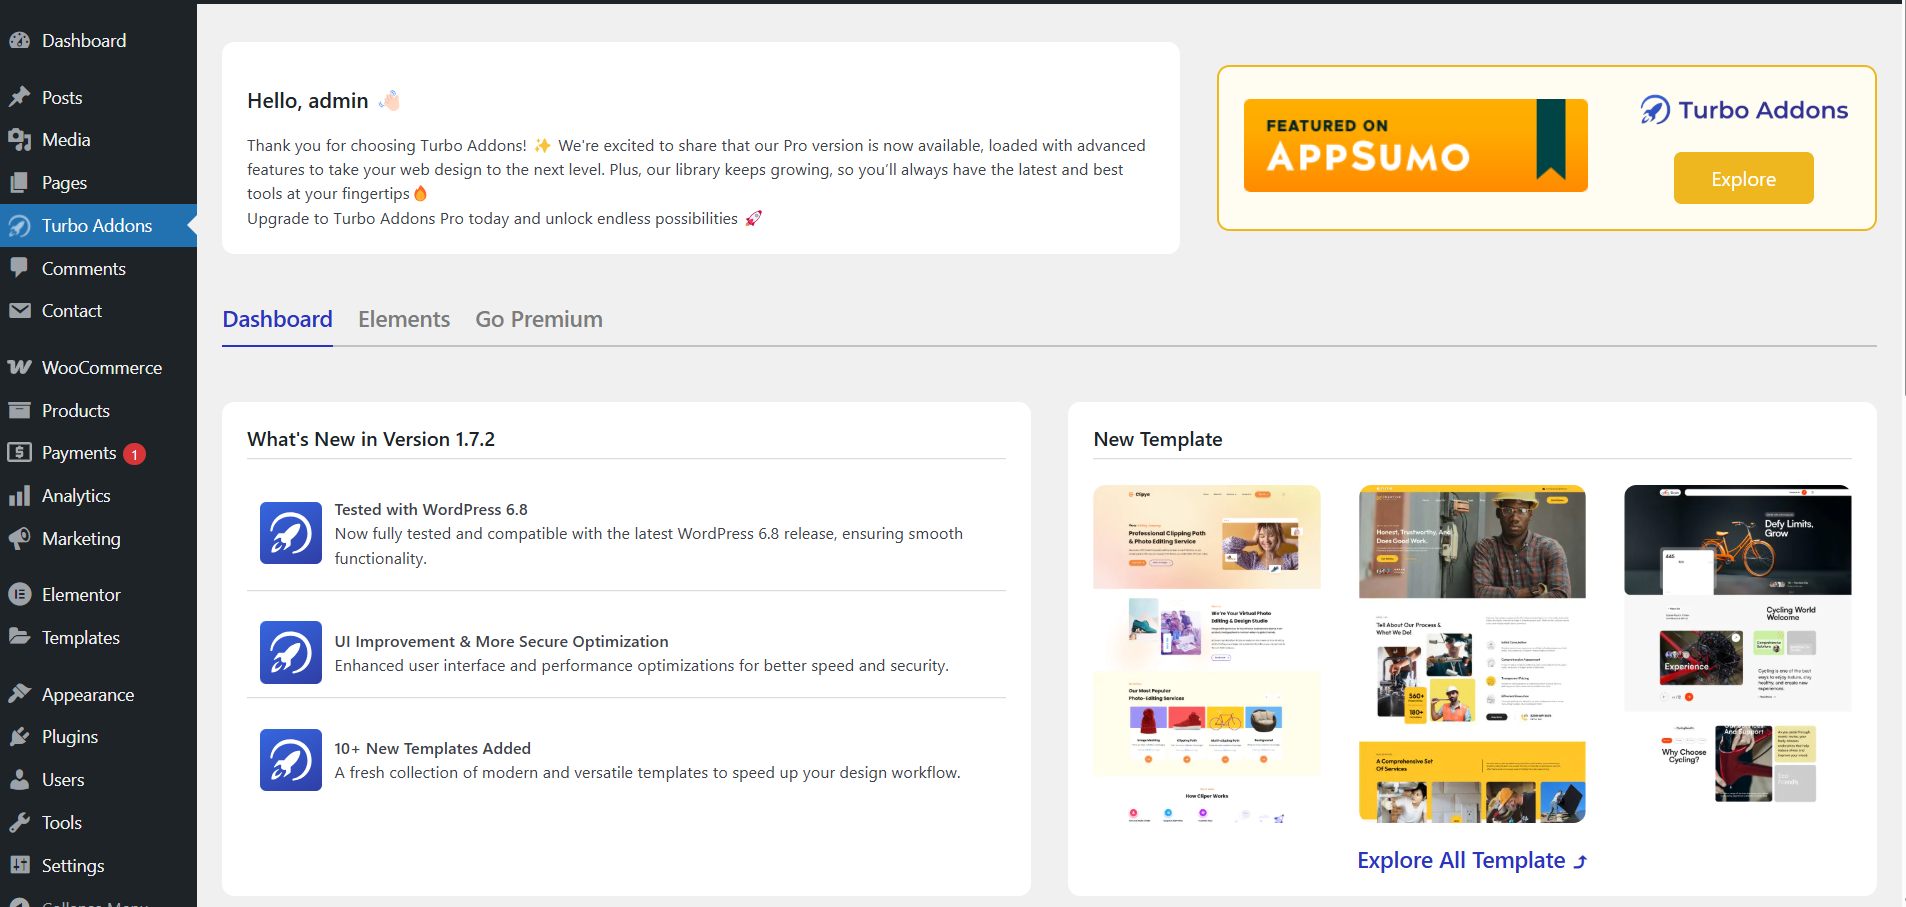The width and height of the screenshot is (1906, 907).
Task: Click the 'UI Improvement & More Secure Optimization' heading
Action: (x=501, y=642)
